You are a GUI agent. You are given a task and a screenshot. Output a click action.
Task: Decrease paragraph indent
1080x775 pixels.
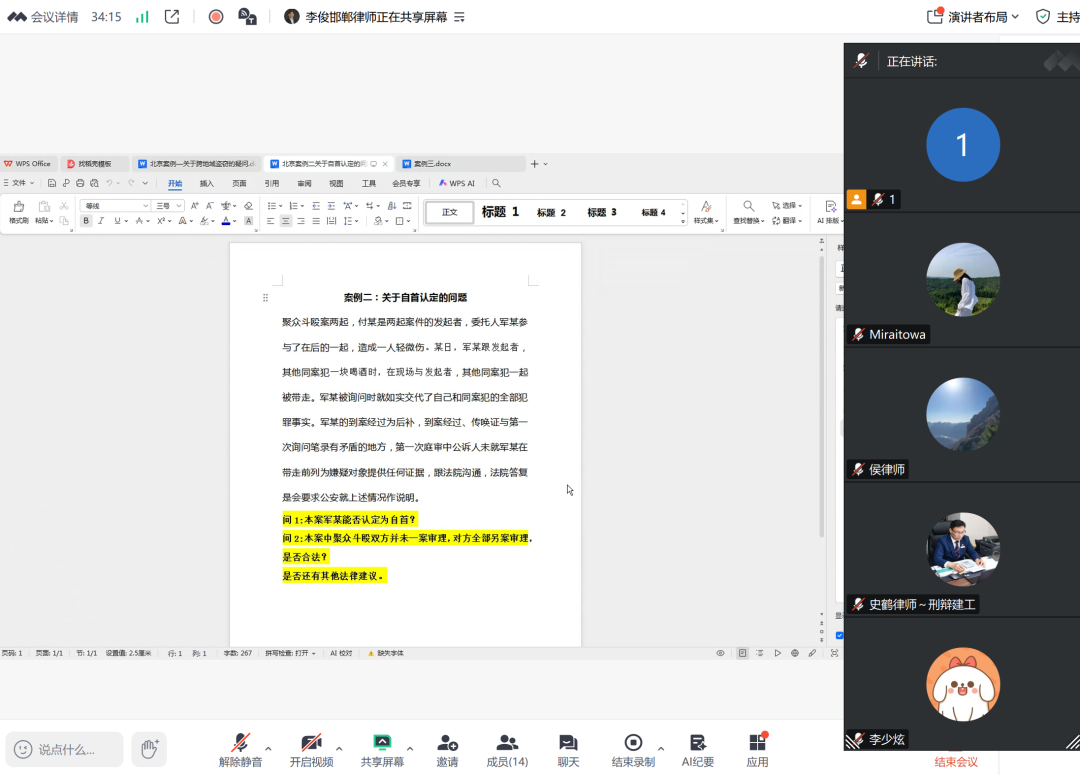(316, 206)
